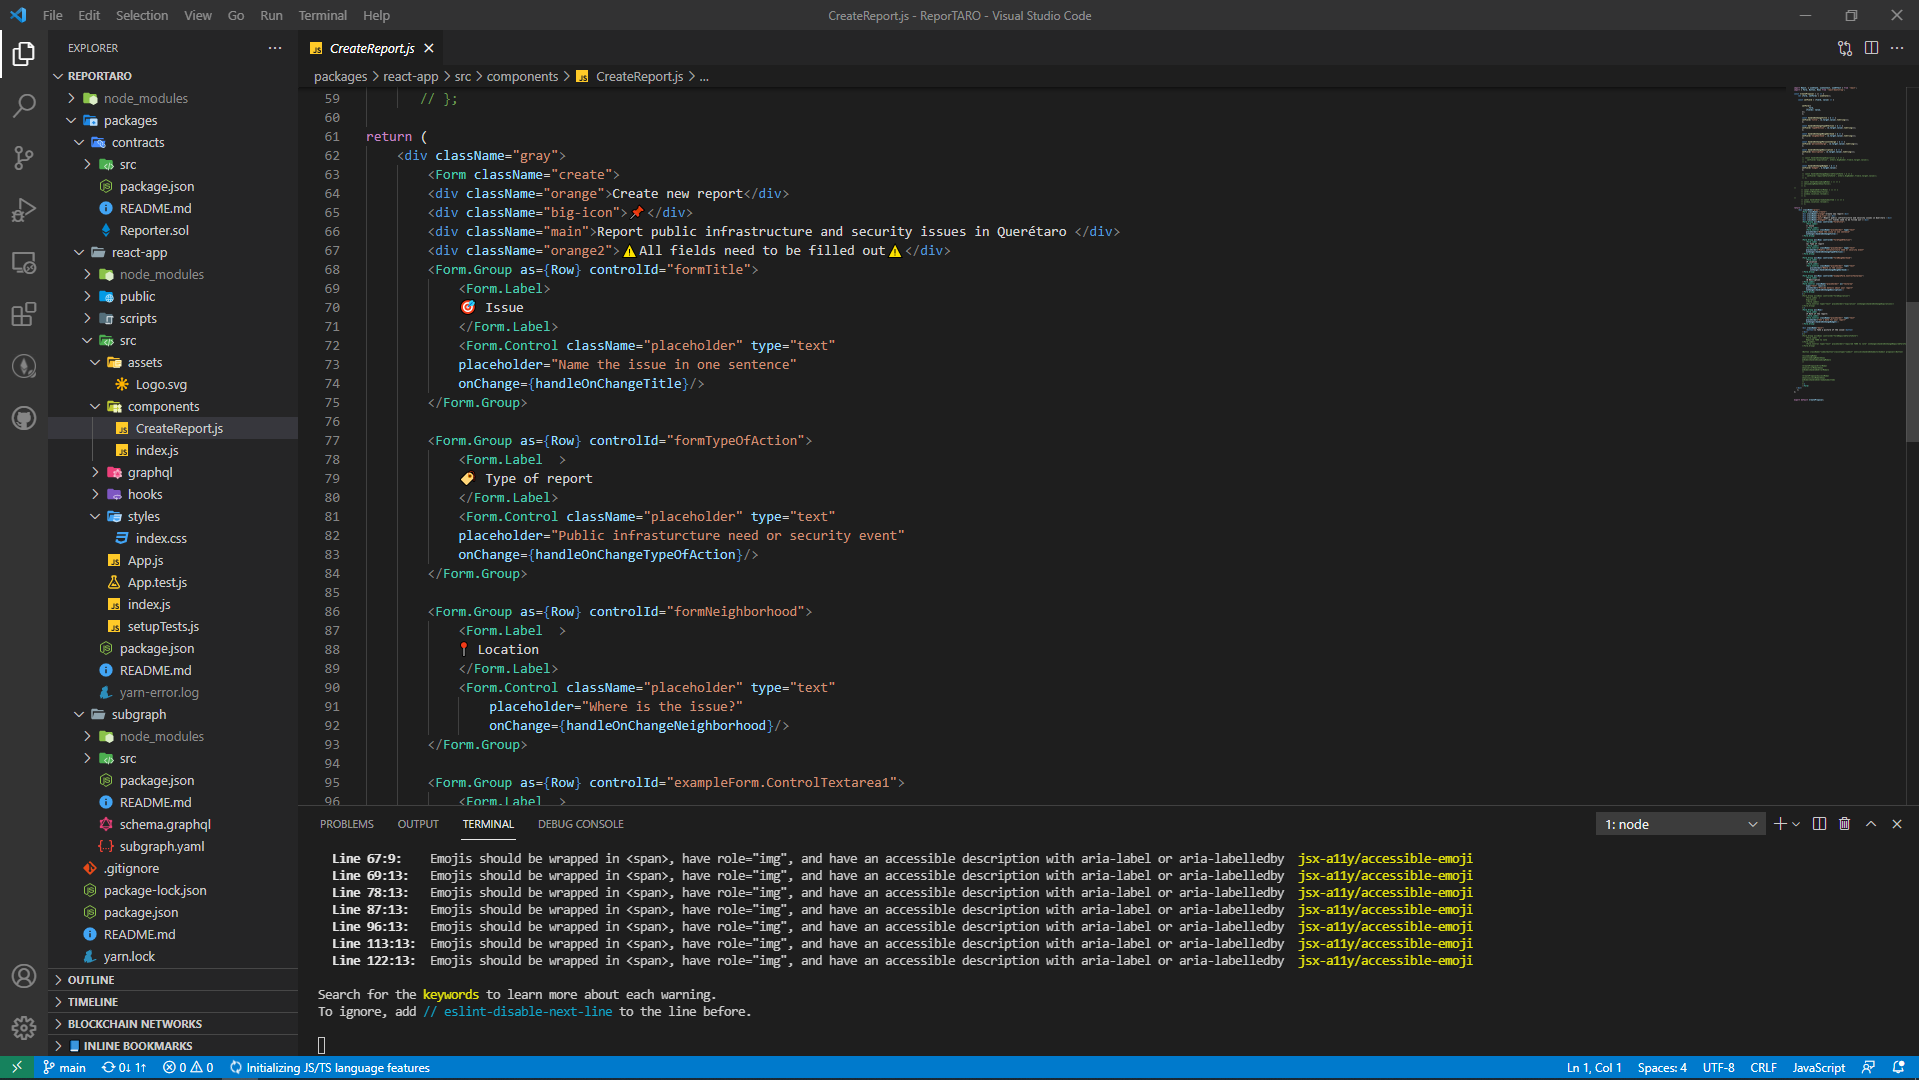Image resolution: width=1919 pixels, height=1080 pixels.
Task: Open errors and warnings count in status bar
Action: point(188,1067)
